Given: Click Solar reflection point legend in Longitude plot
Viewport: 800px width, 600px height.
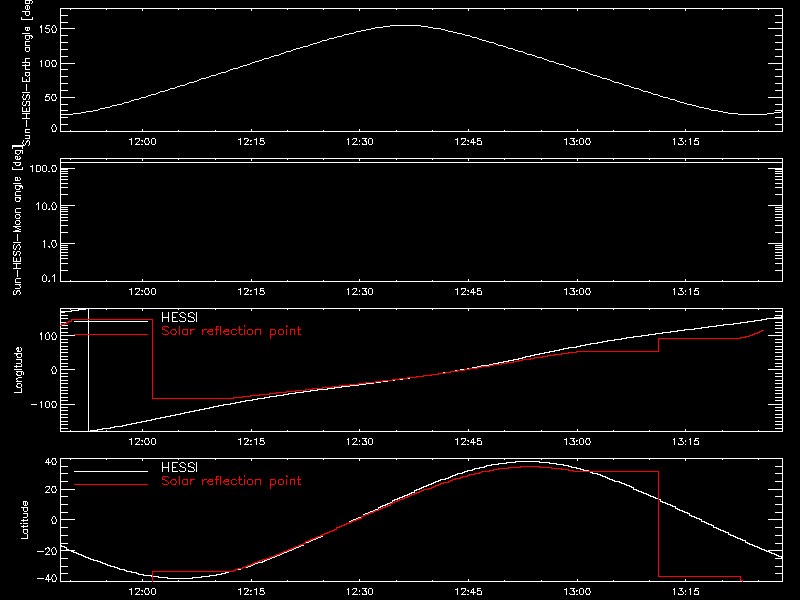Looking at the screenshot, I should [231, 331].
